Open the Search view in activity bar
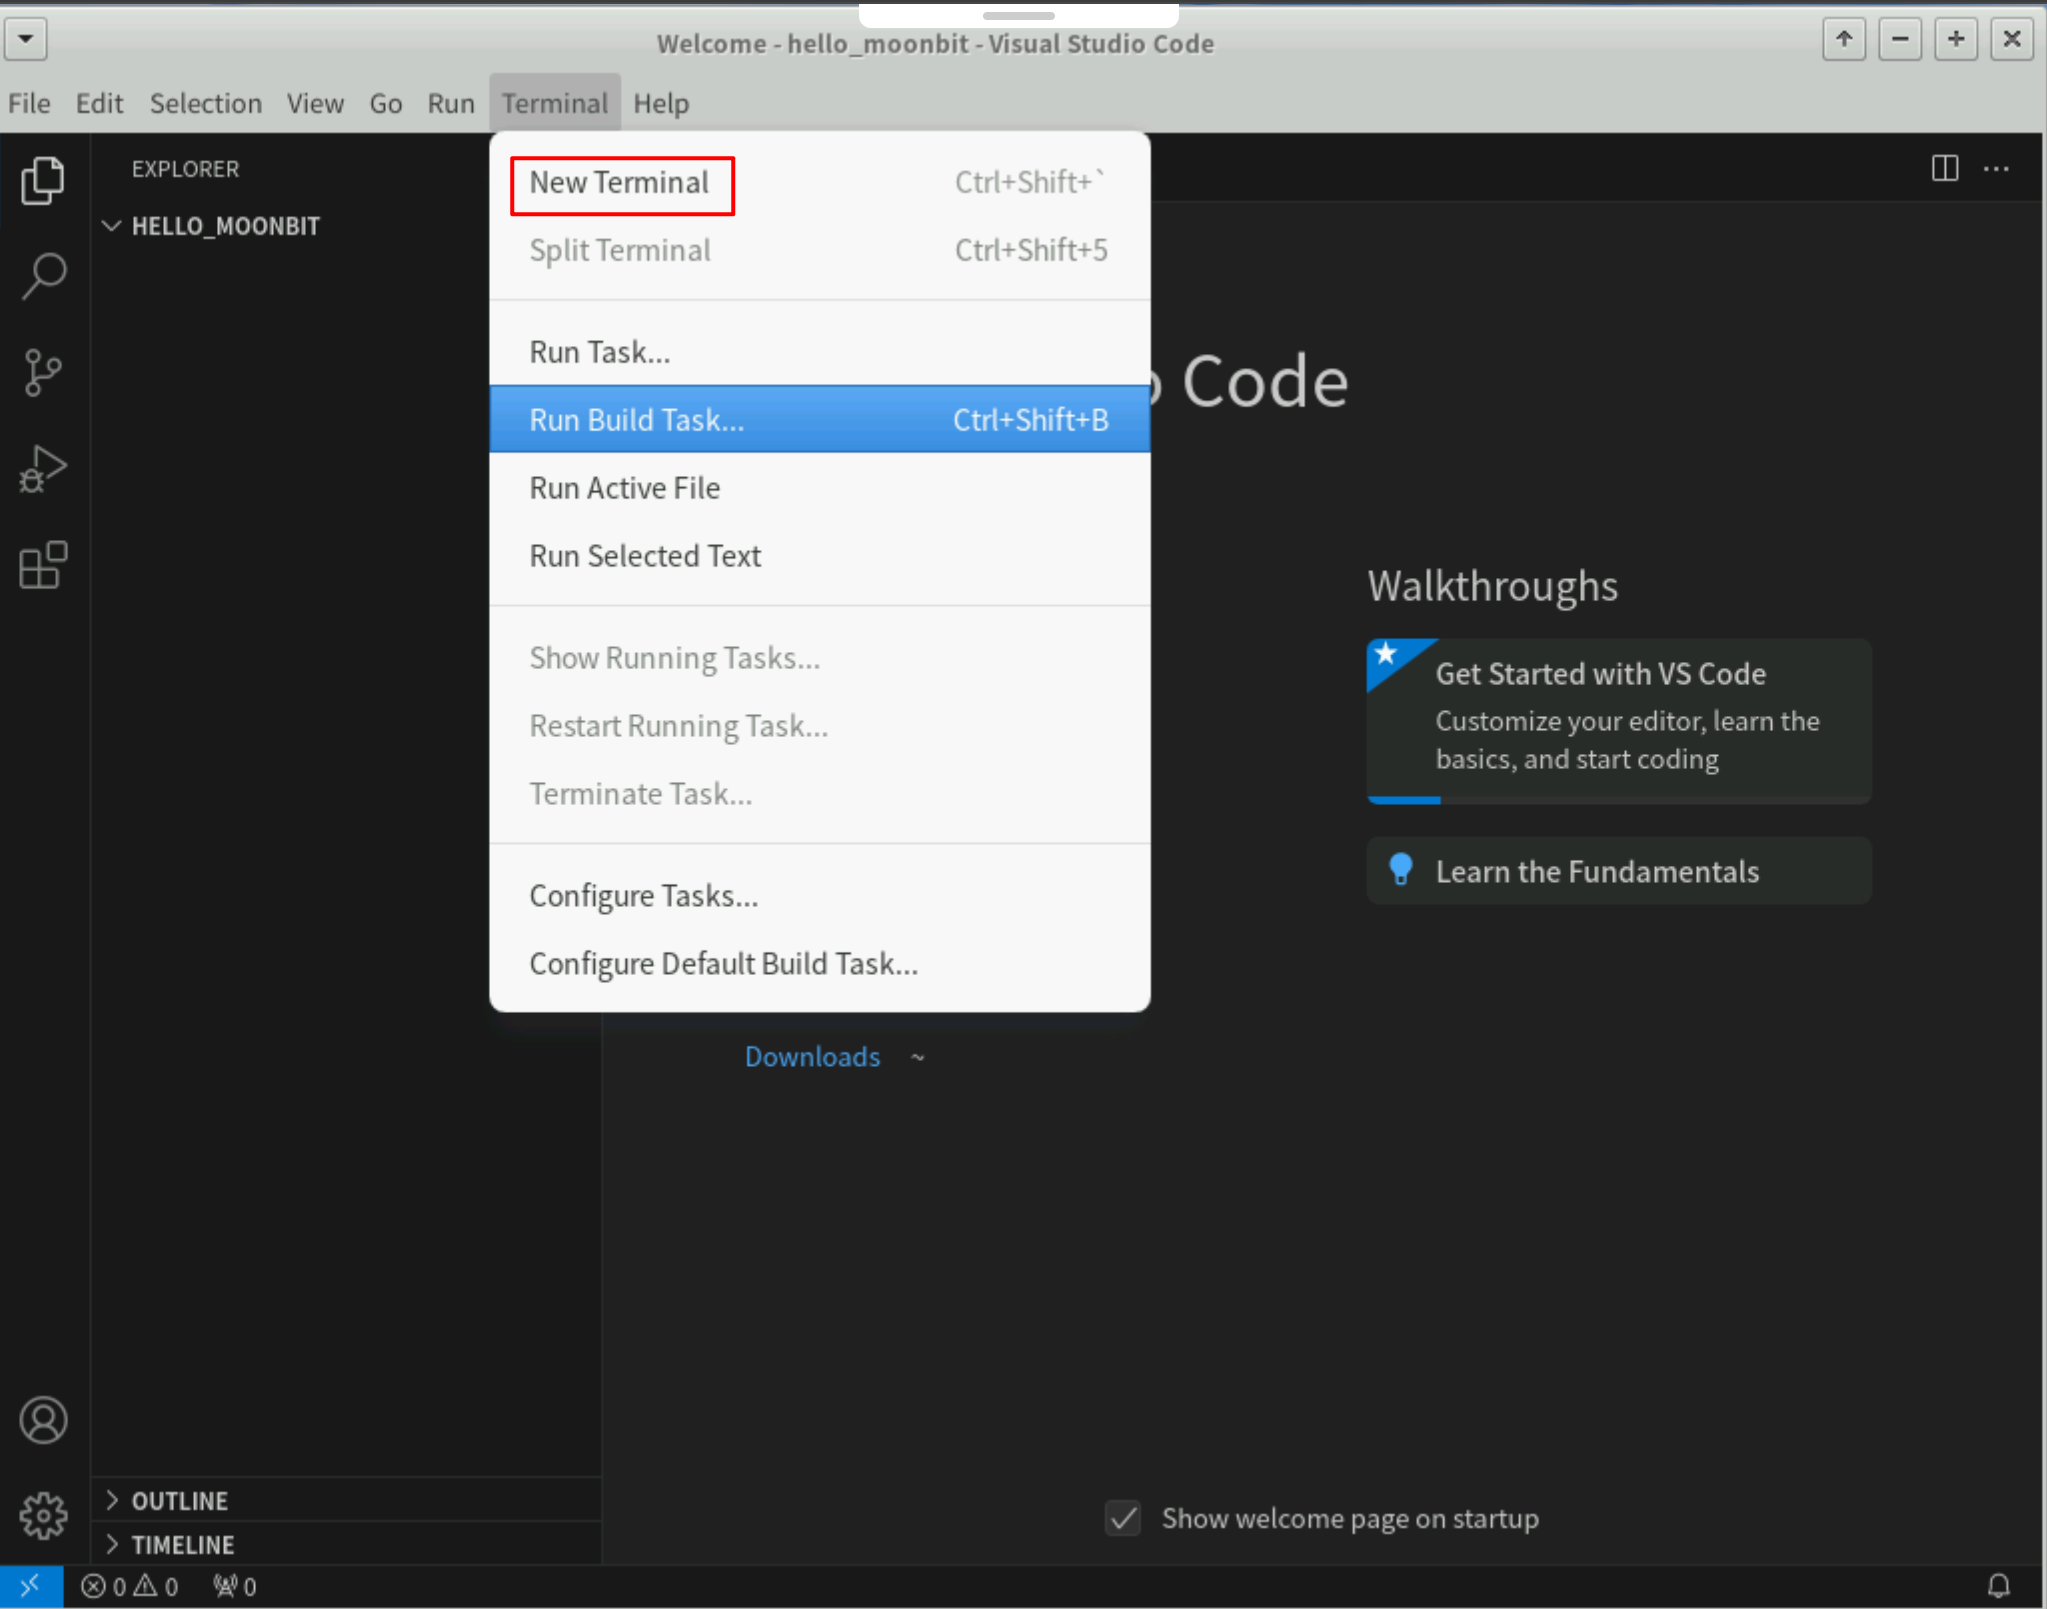Image resolution: width=2047 pixels, height=1609 pixels. [43, 276]
